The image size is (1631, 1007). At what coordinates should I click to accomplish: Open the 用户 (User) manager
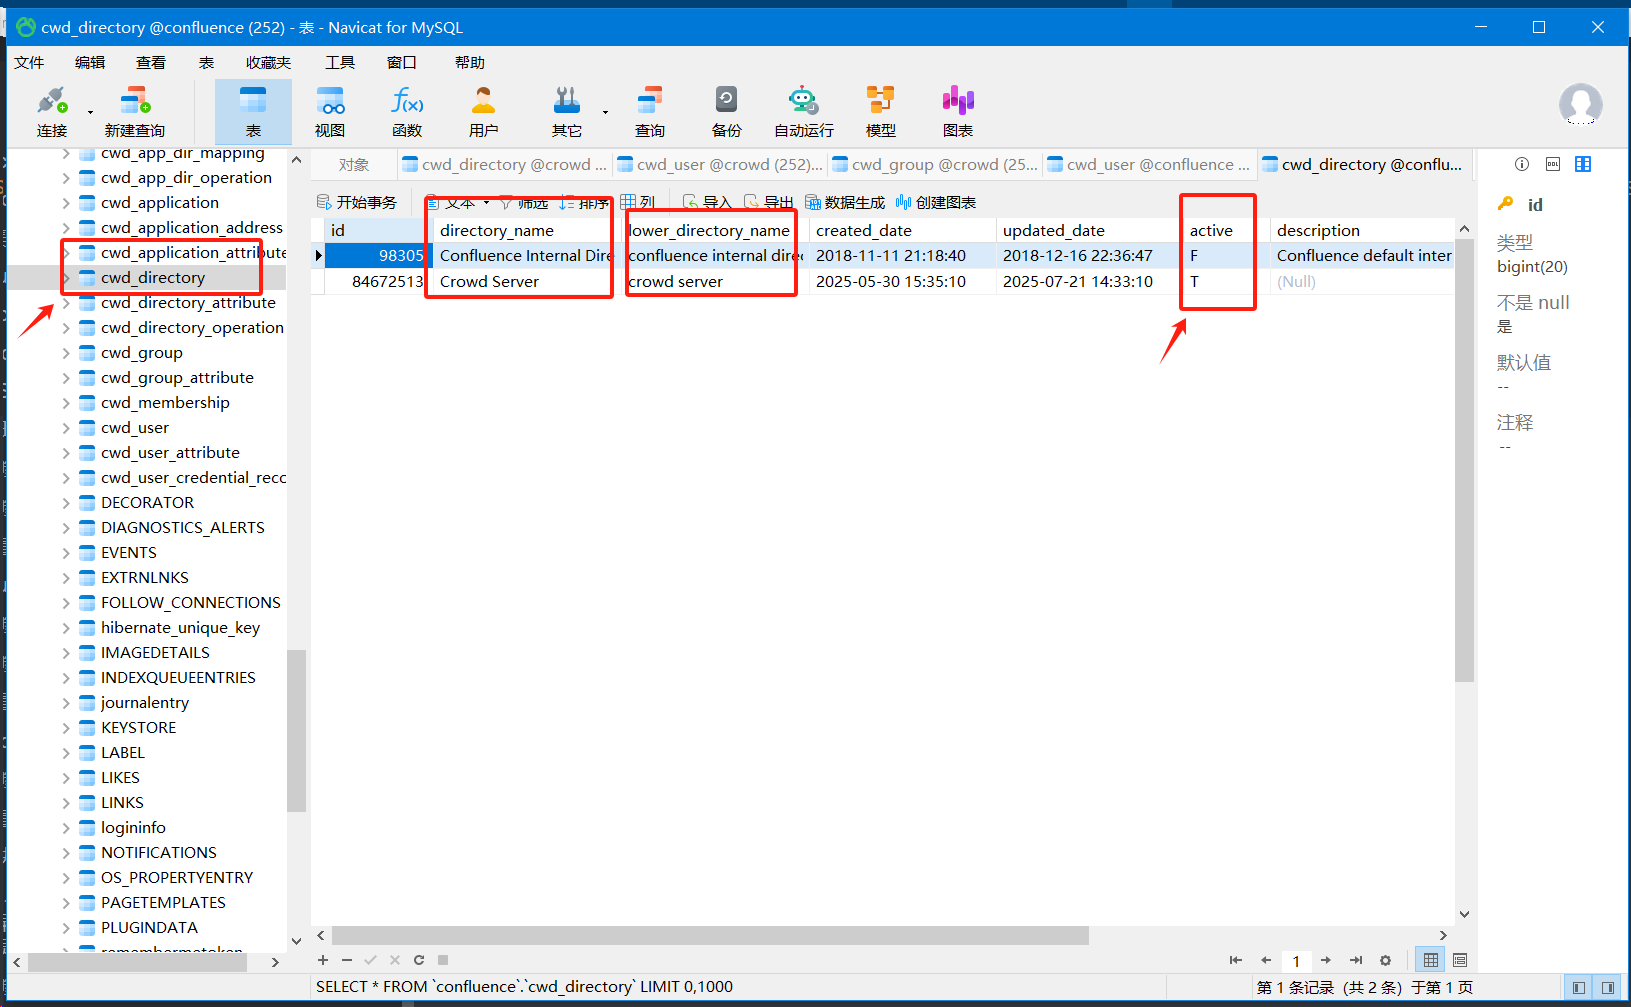484,111
